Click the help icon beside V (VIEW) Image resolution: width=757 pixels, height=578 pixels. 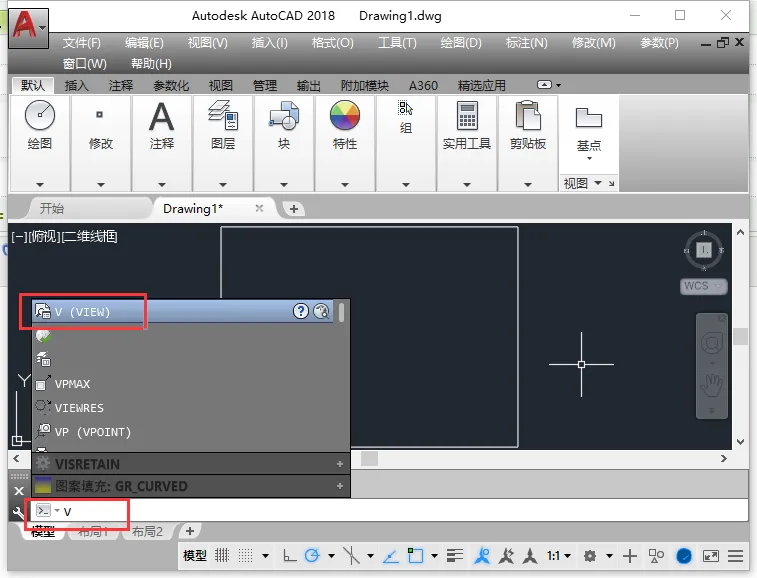point(300,311)
